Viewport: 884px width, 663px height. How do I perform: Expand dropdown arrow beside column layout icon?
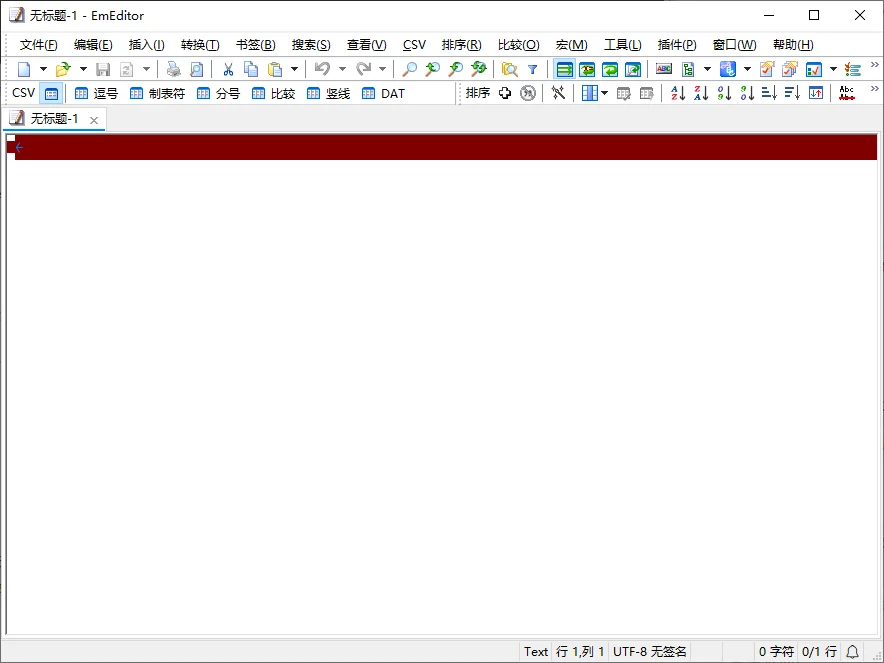[604, 93]
